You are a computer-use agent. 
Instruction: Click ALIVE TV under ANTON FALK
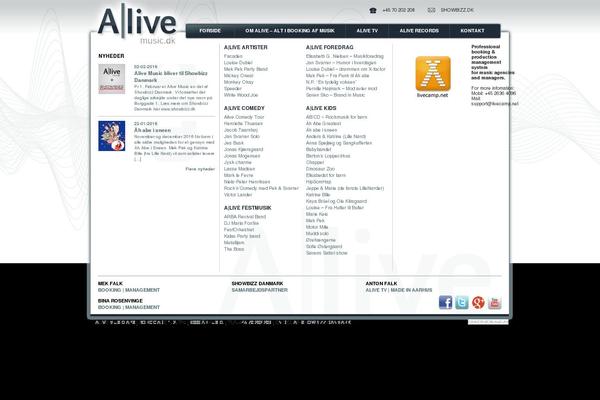376,290
